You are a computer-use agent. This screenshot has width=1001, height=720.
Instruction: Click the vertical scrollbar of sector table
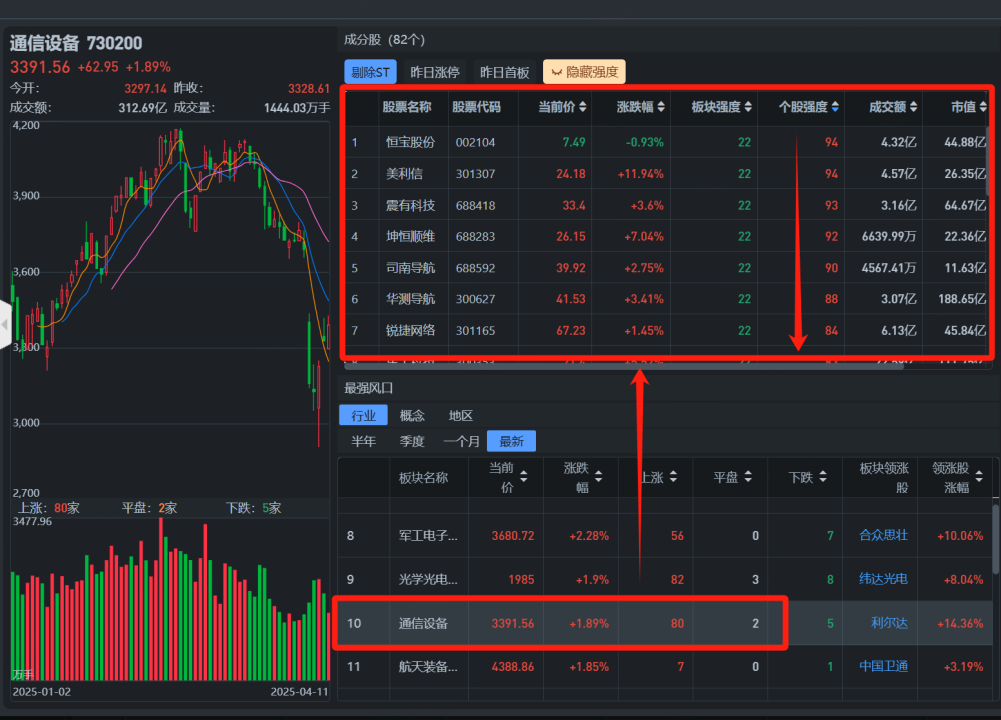[995, 539]
